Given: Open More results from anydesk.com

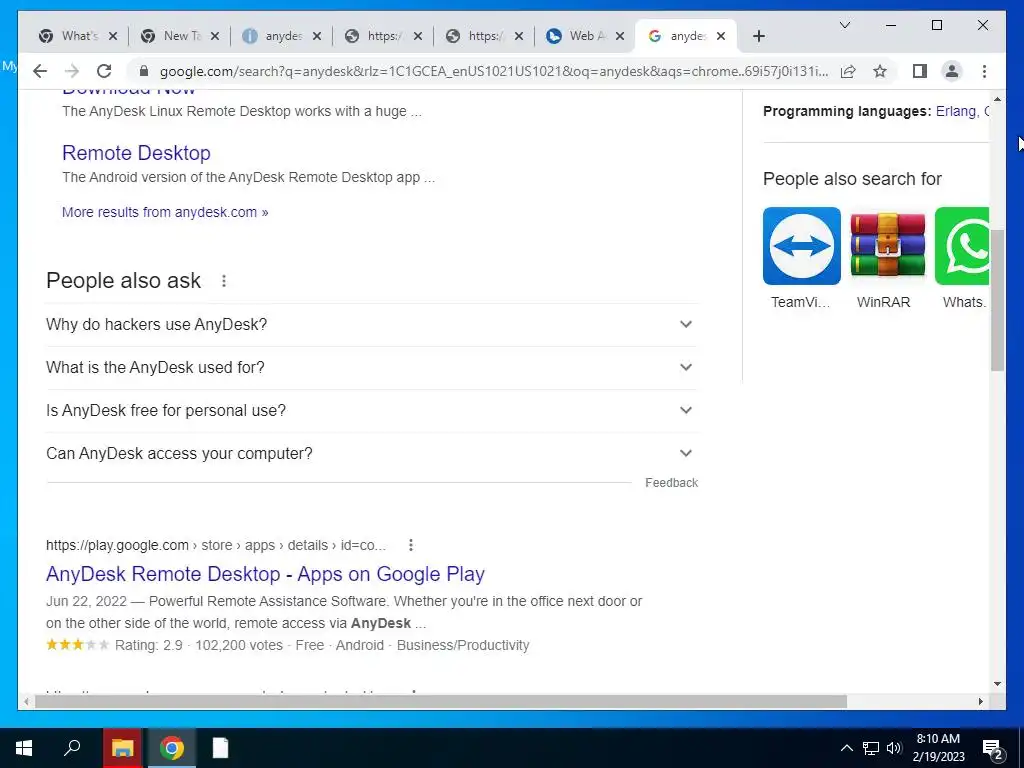Looking at the screenshot, I should (165, 212).
